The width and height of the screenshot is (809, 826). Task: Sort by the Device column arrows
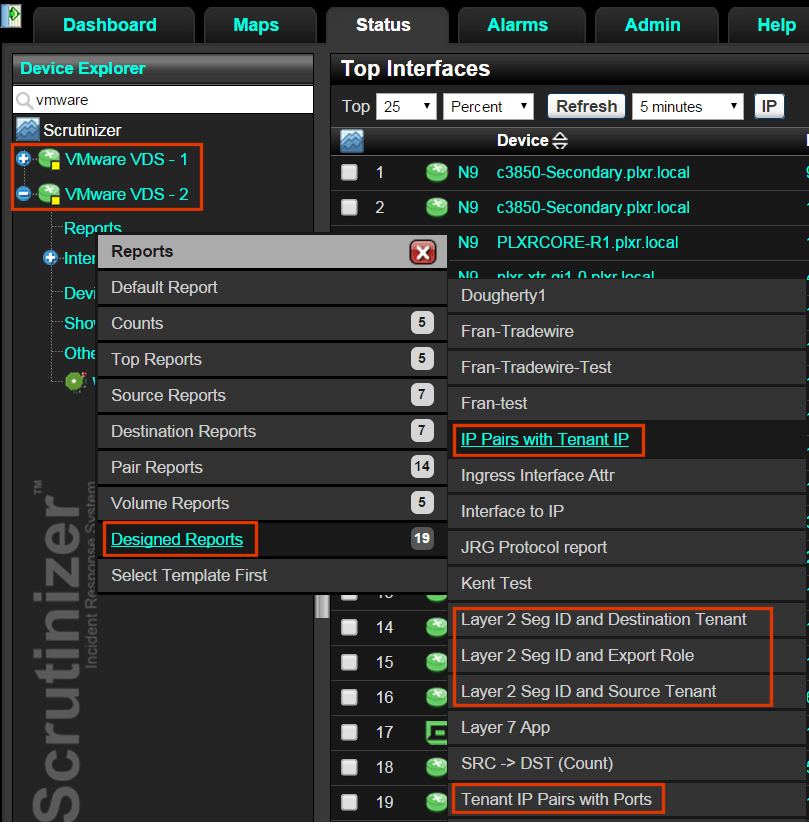point(560,141)
